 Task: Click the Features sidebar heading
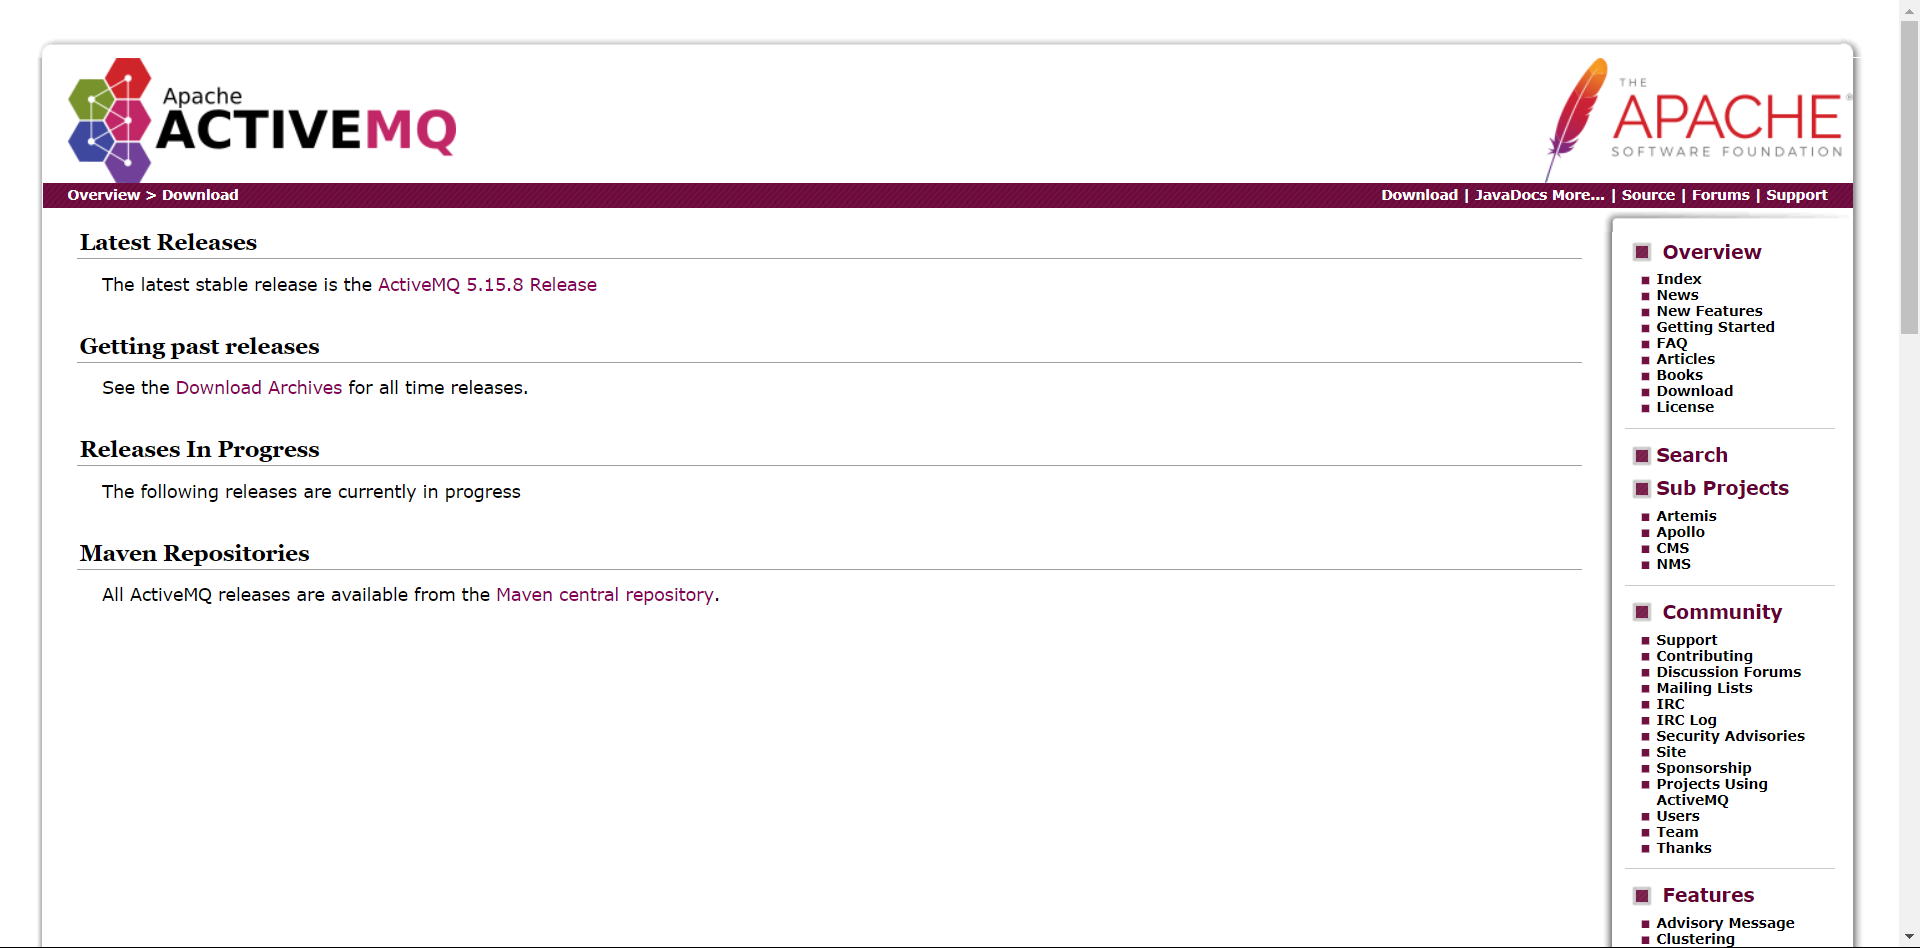click(x=1708, y=895)
